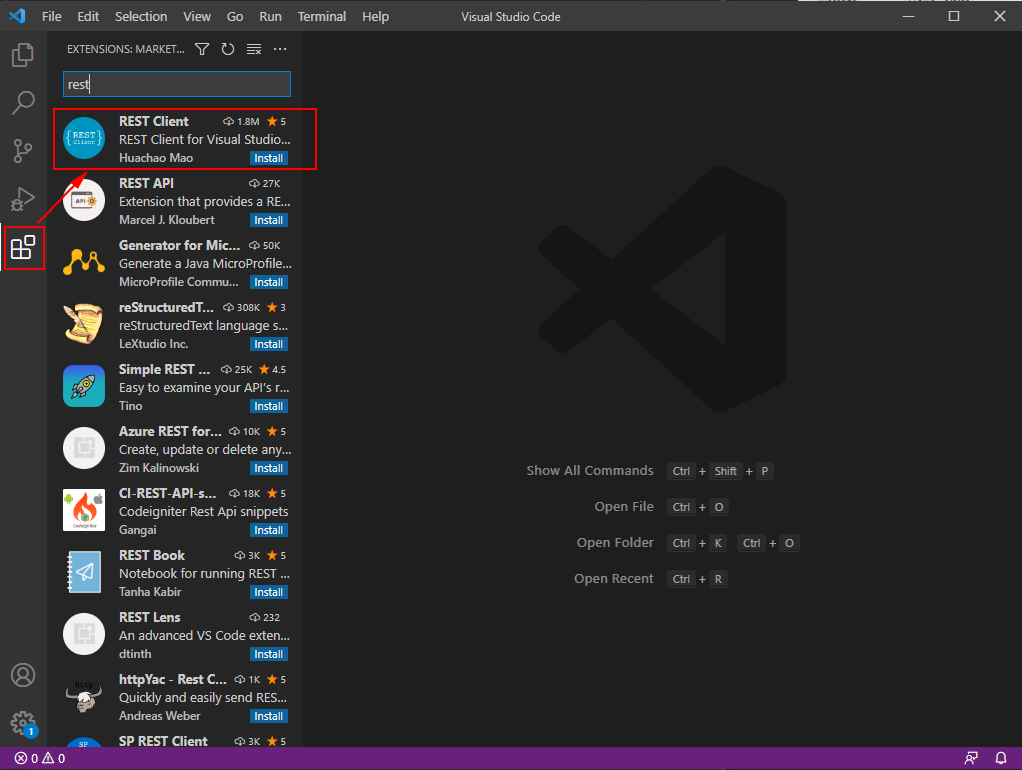Open notifications bell in status bar
The image size is (1022, 770).
(1000, 758)
